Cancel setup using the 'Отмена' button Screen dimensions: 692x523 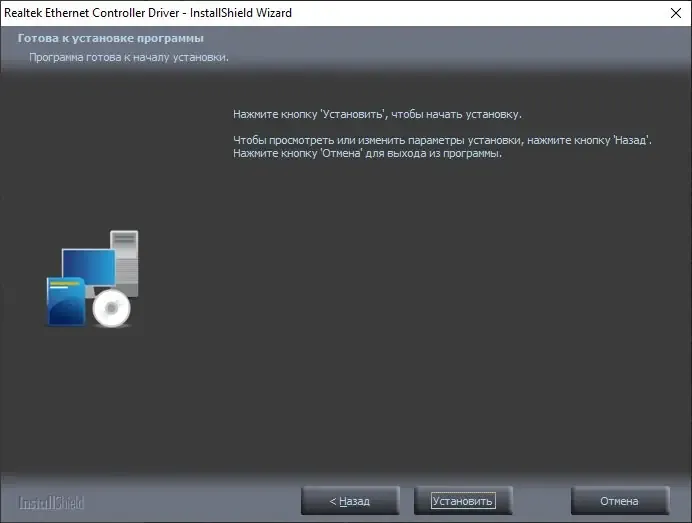(x=620, y=501)
